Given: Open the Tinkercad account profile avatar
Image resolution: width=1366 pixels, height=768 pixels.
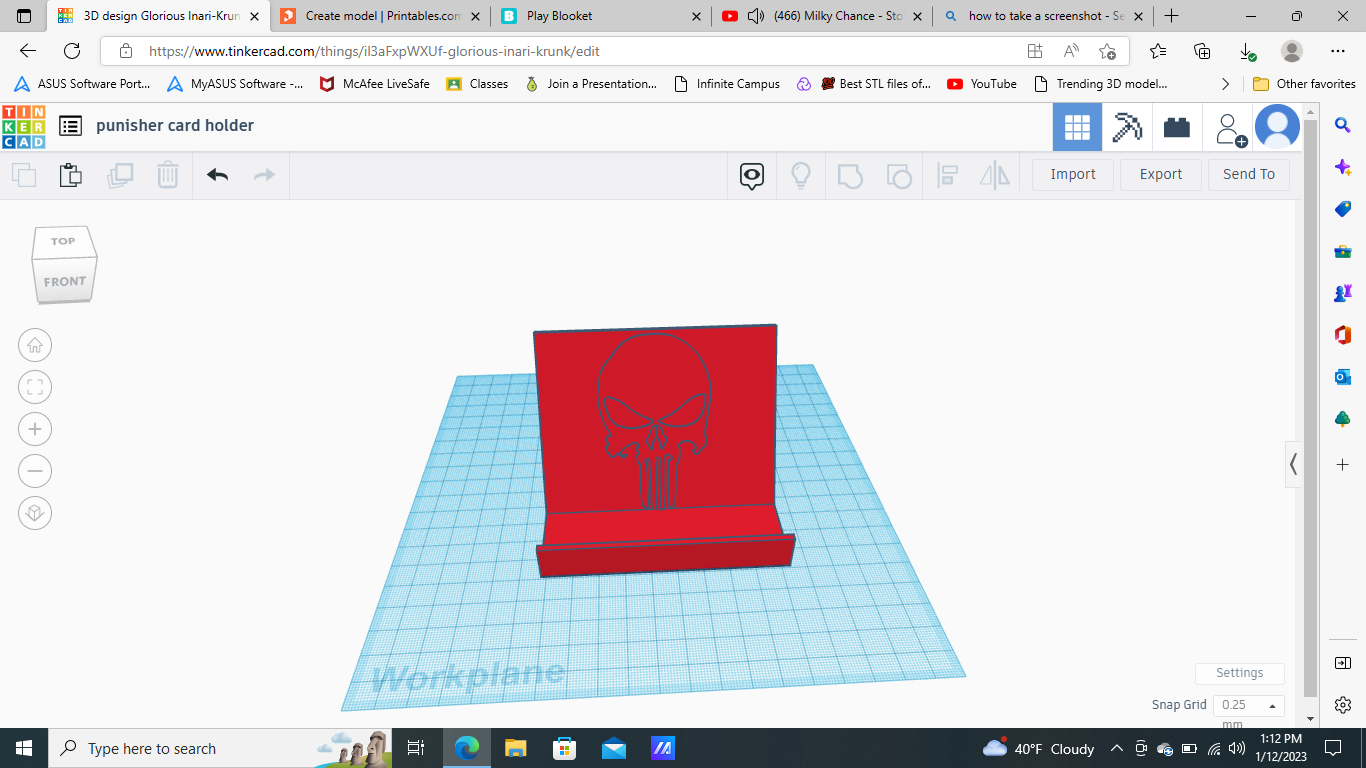Looking at the screenshot, I should pyautogui.click(x=1277, y=127).
